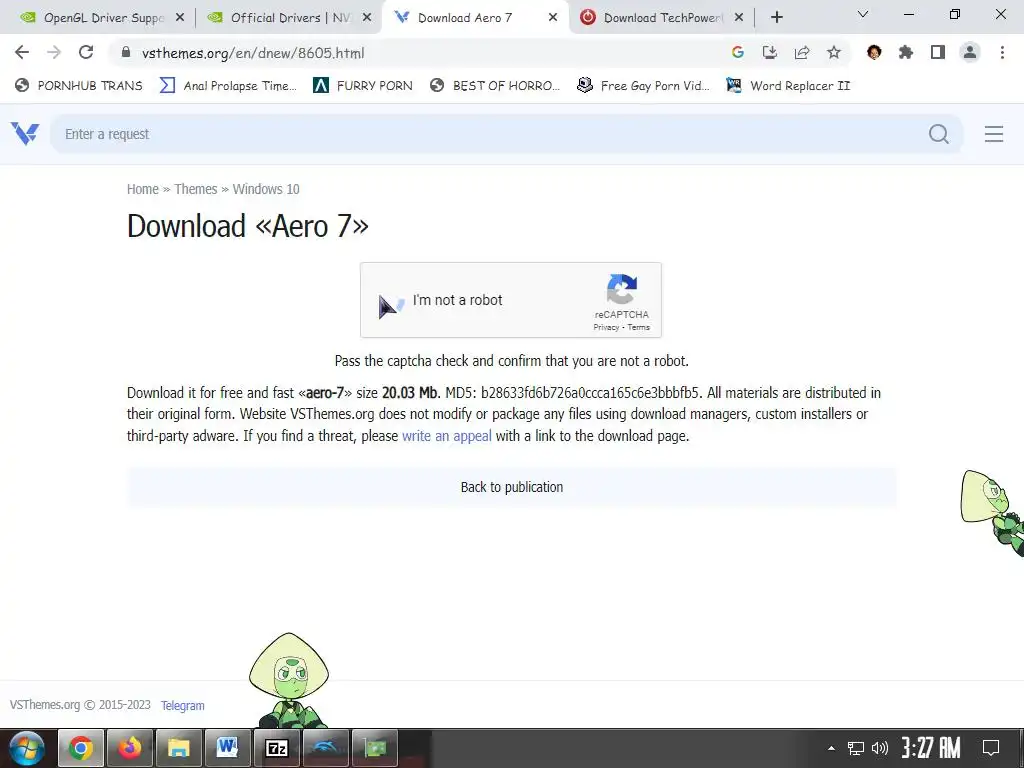Go back to the previous page

22,52
